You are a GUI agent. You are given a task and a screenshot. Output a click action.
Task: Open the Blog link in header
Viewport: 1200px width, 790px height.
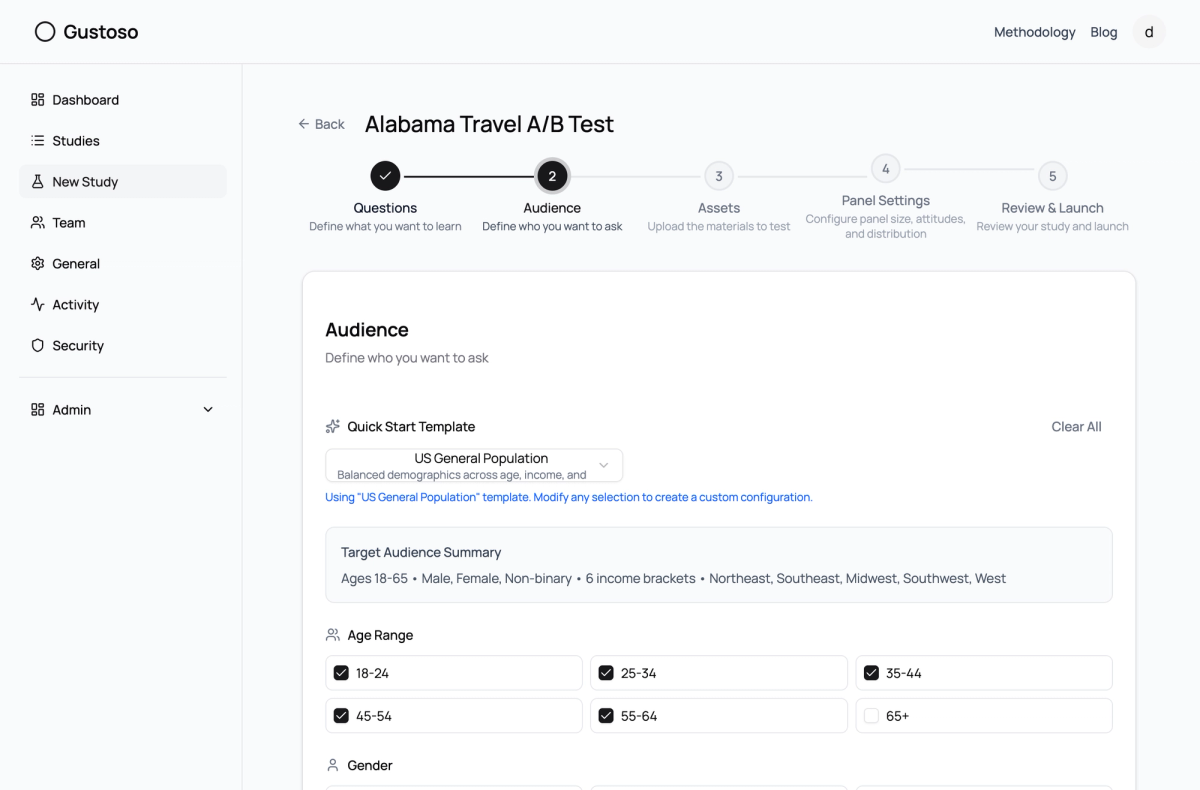click(x=1104, y=32)
